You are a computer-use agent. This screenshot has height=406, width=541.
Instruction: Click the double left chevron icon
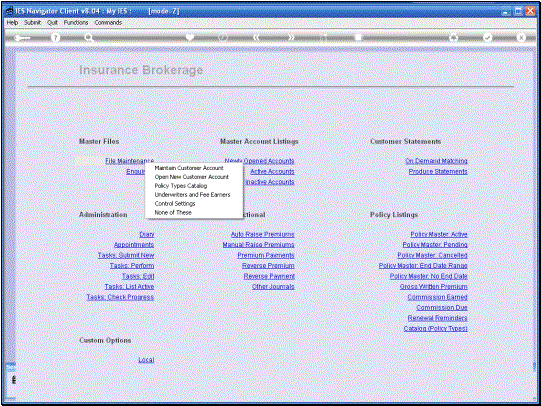(256, 37)
